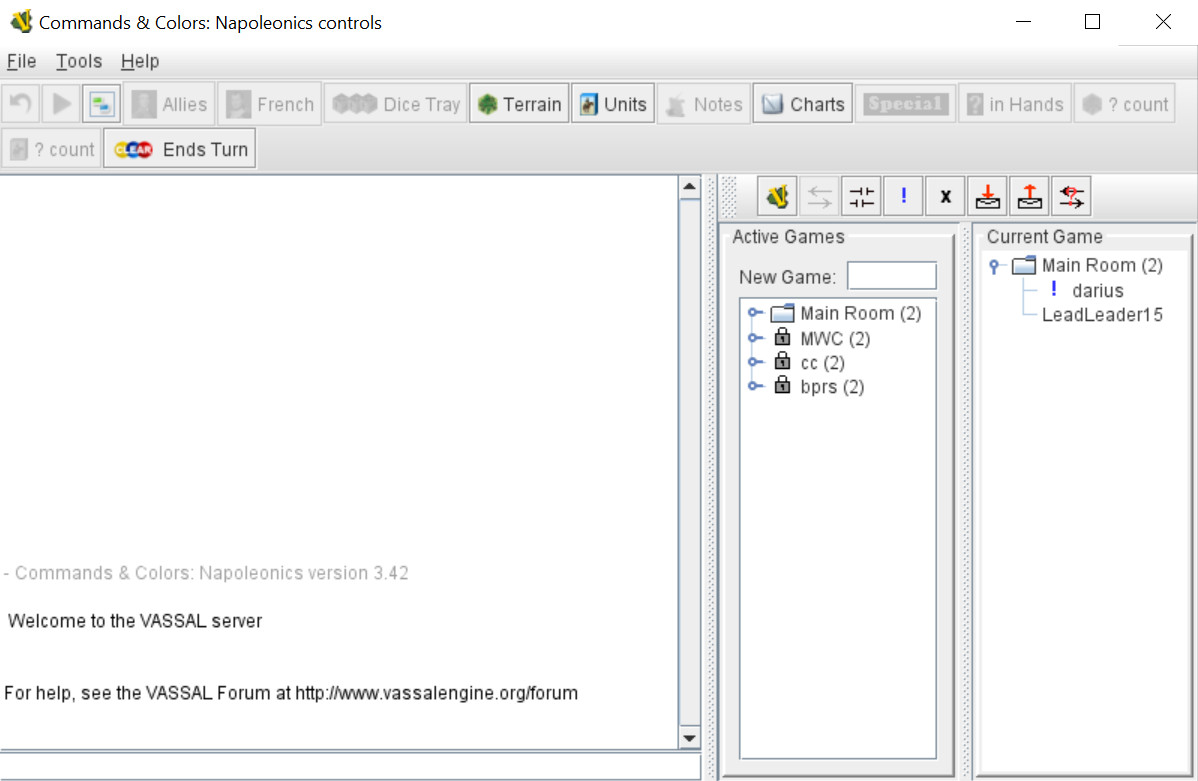Click the download-to-tray red arrow icon
This screenshot has height=781, width=1198.
click(x=987, y=196)
